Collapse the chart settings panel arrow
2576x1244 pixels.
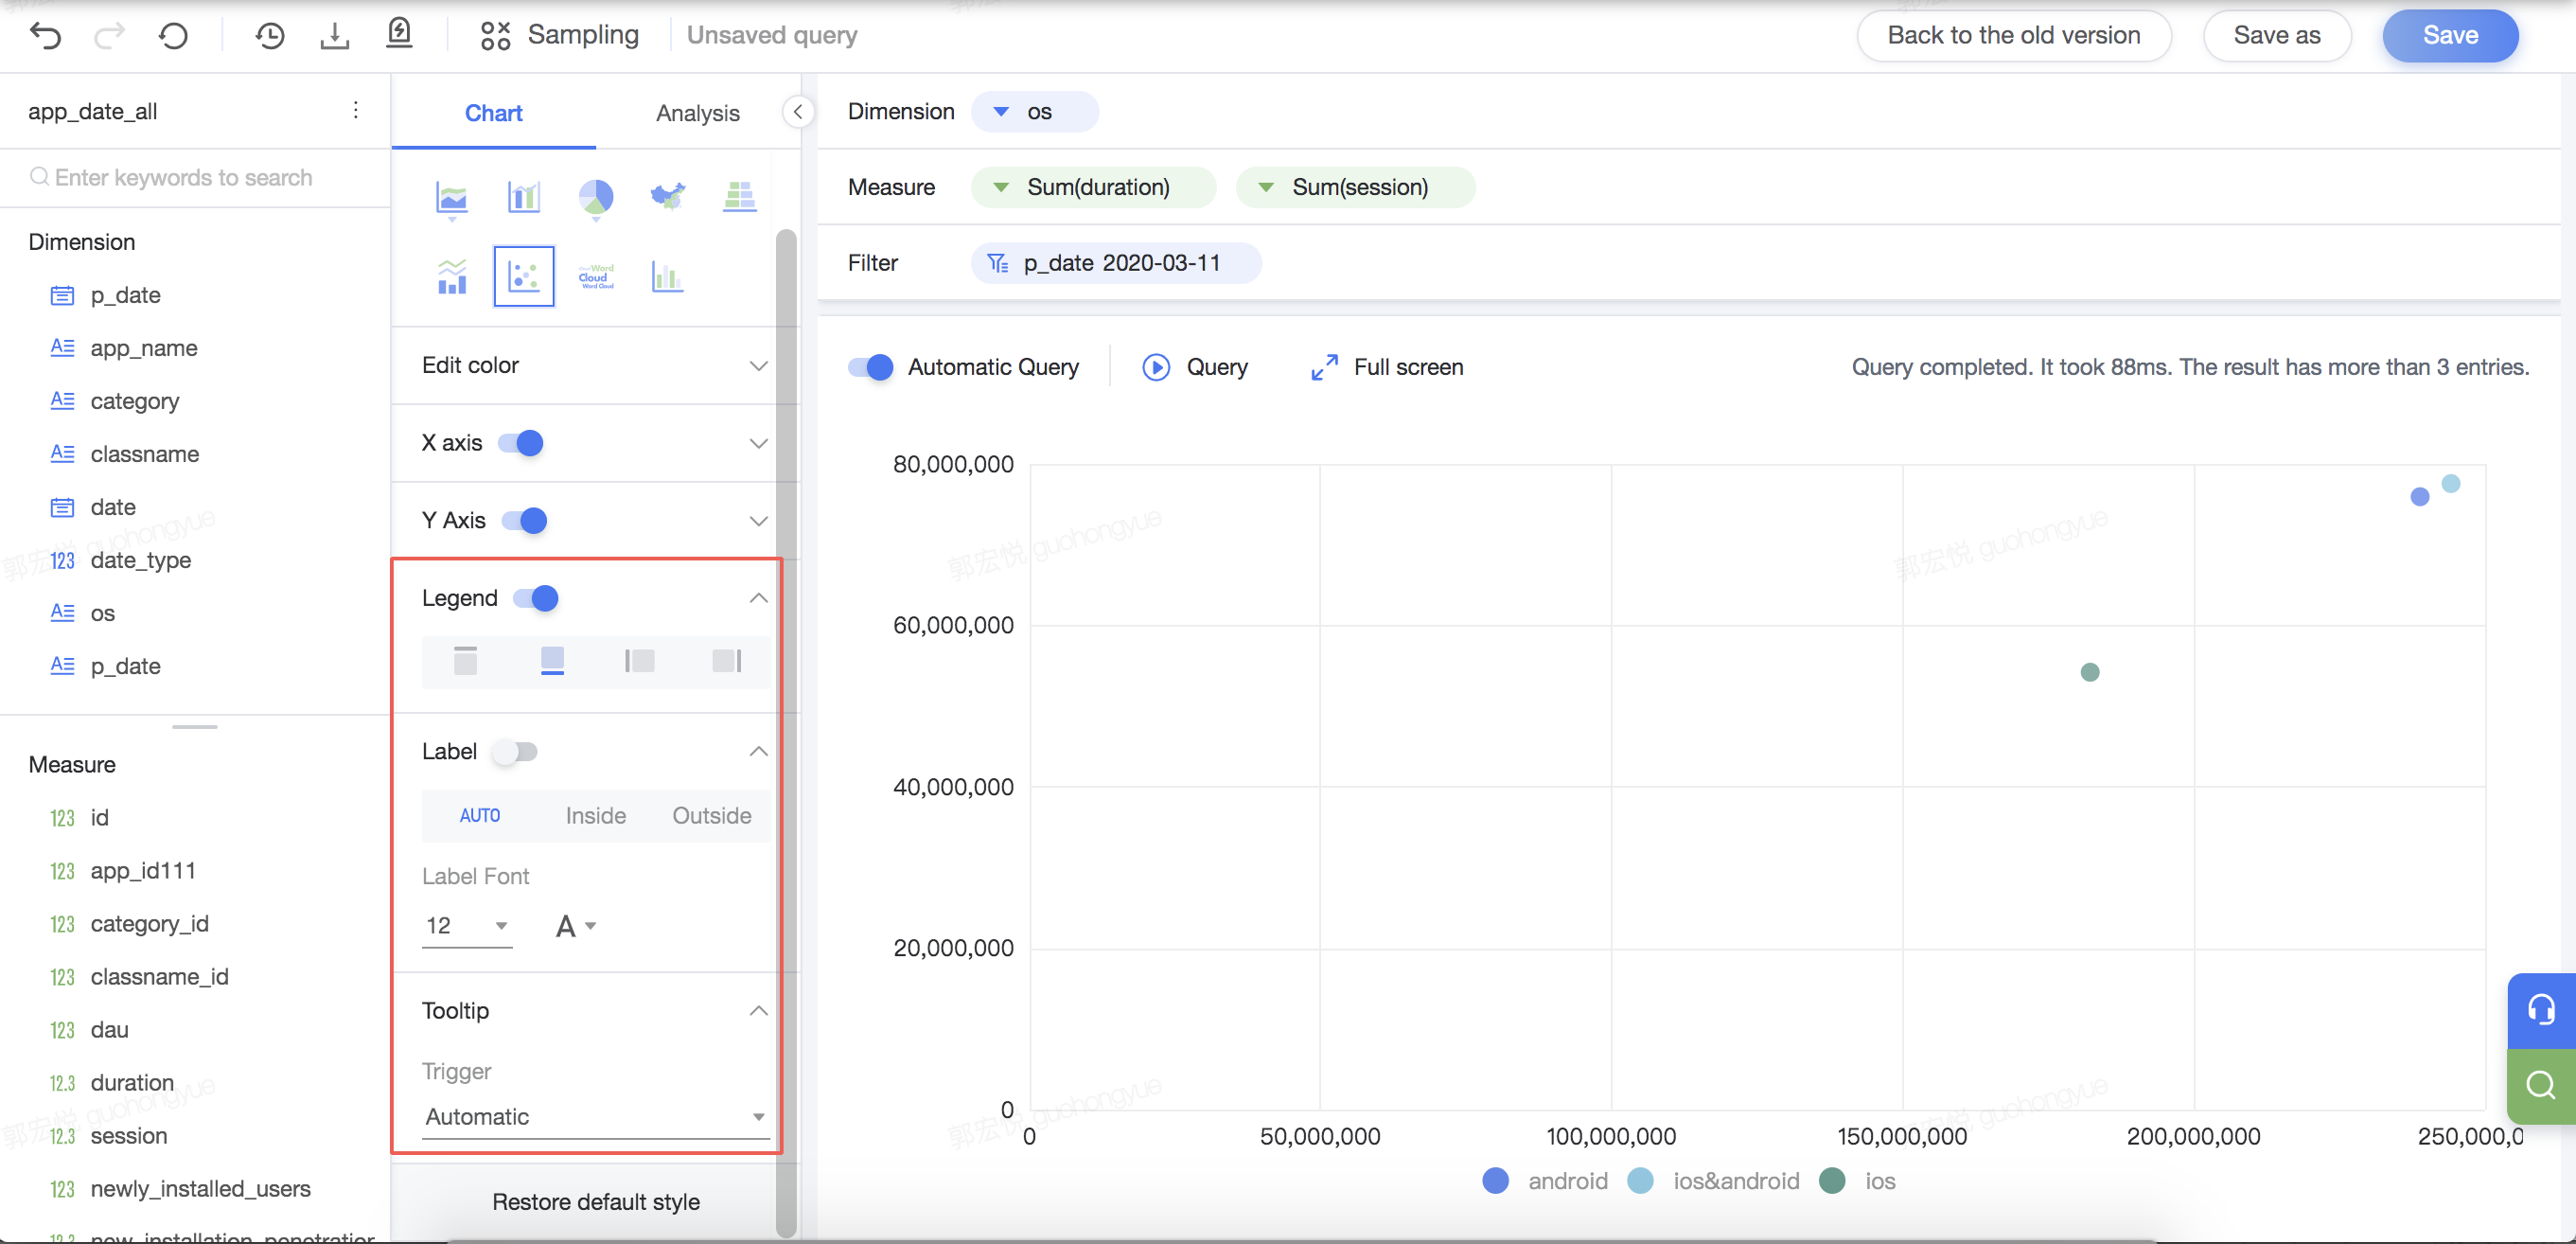click(797, 112)
